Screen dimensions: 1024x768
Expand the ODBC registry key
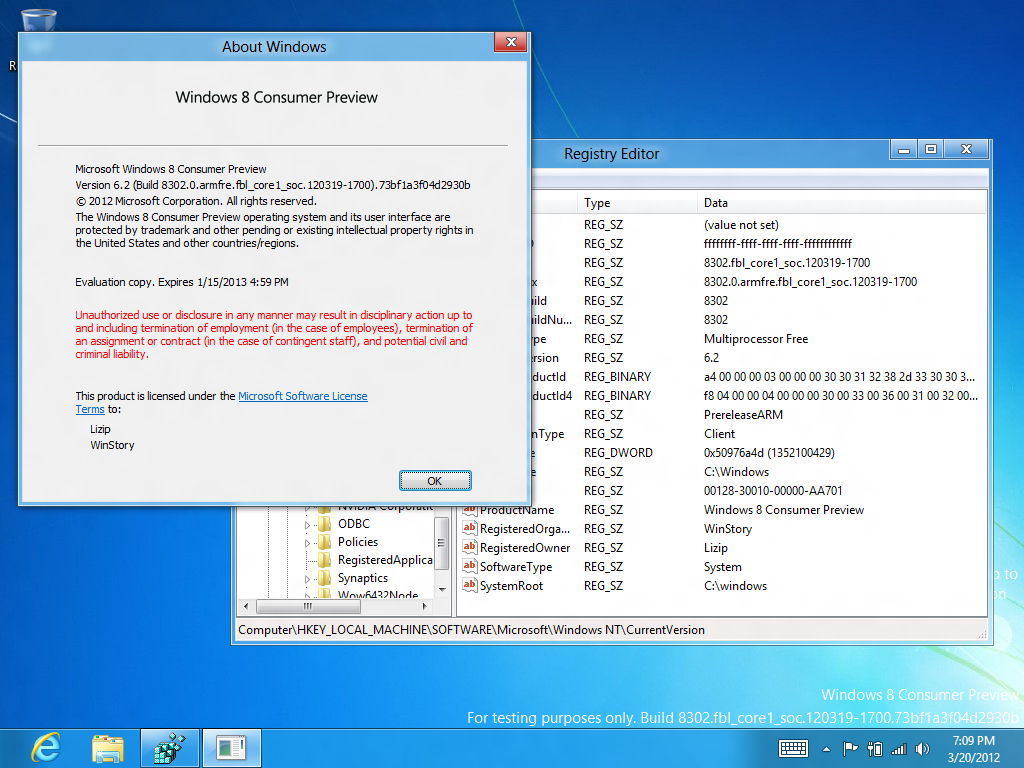[308, 524]
